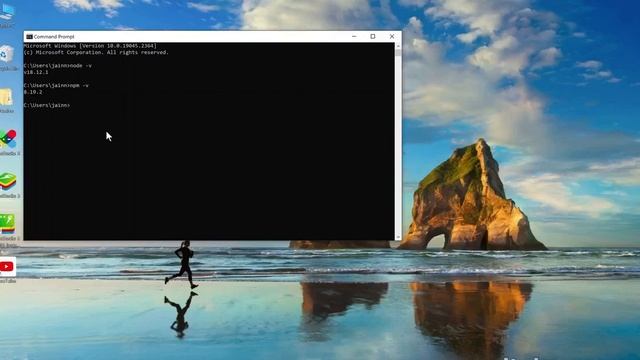Click the "Microsoft Windows [Version" line
Image resolution: width=640 pixels, height=360 pixels.
pyautogui.click(x=90, y=46)
